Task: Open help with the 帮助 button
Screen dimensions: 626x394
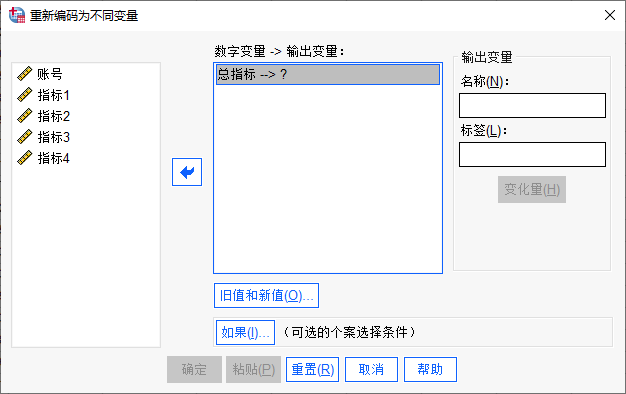Action: coord(430,369)
